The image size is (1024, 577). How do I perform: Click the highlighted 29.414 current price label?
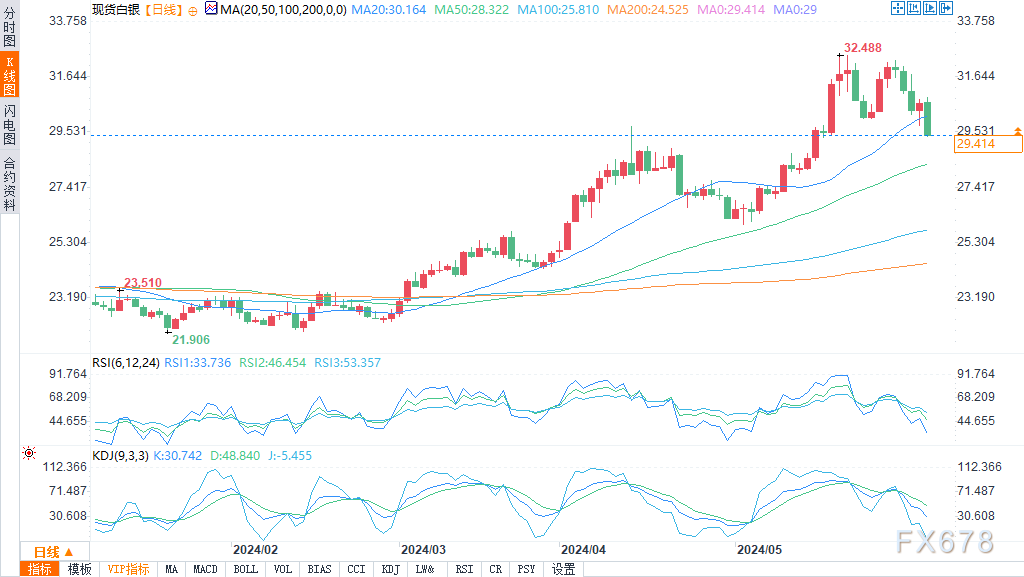tap(987, 145)
